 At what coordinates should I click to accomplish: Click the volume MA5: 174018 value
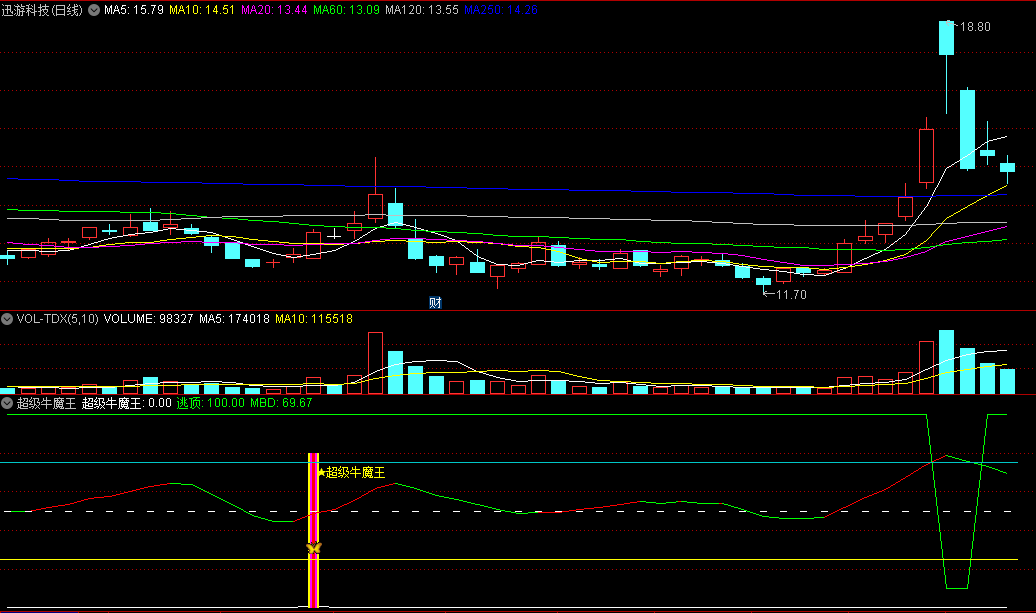(x=235, y=319)
